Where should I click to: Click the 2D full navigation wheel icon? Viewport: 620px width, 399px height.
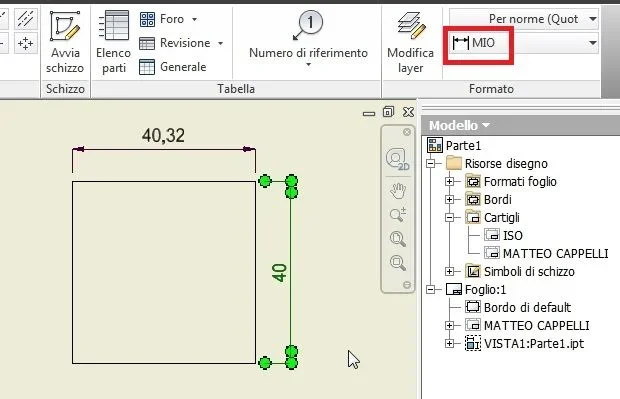point(397,159)
